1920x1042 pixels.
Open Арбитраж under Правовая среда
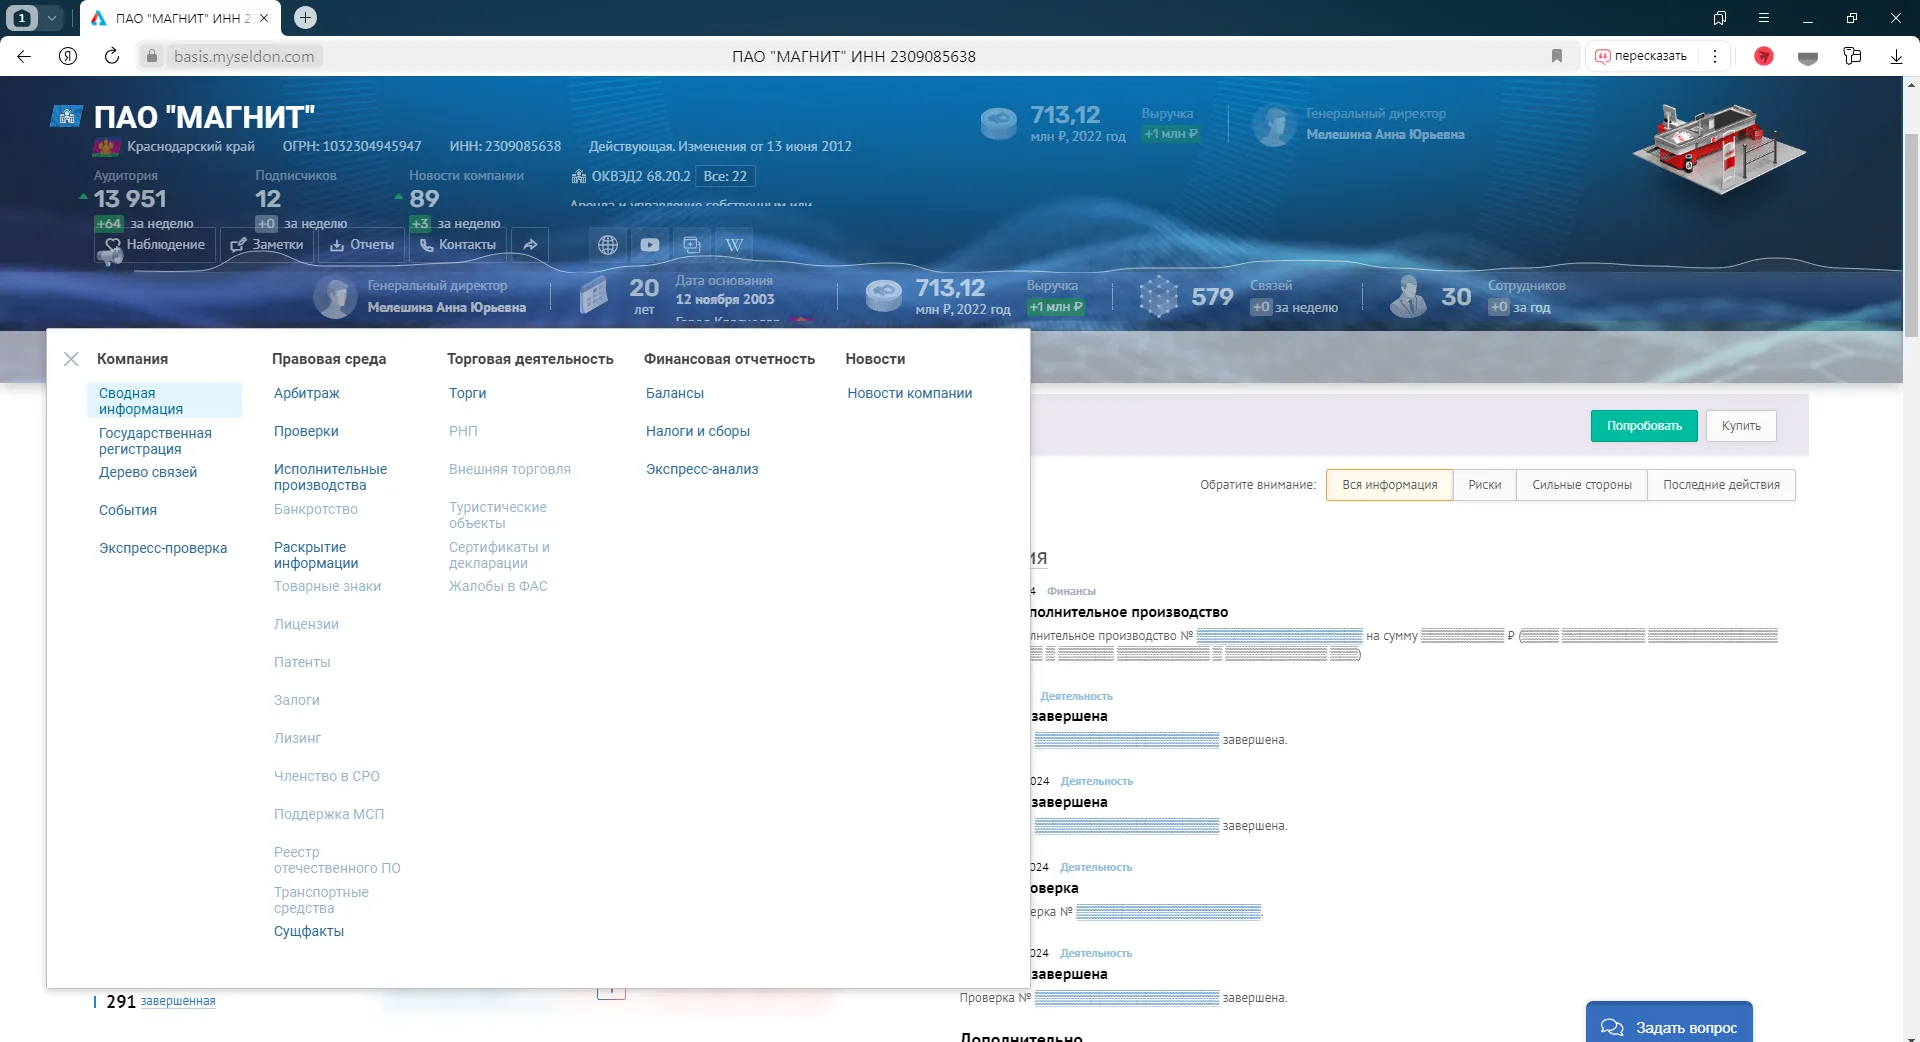pos(307,393)
